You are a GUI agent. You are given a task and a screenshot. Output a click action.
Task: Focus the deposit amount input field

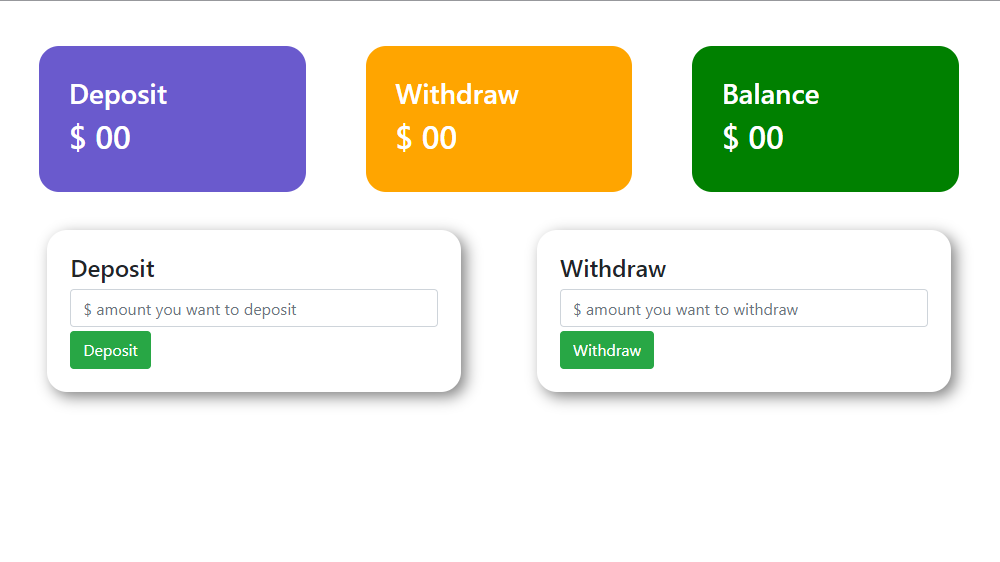[x=254, y=309]
